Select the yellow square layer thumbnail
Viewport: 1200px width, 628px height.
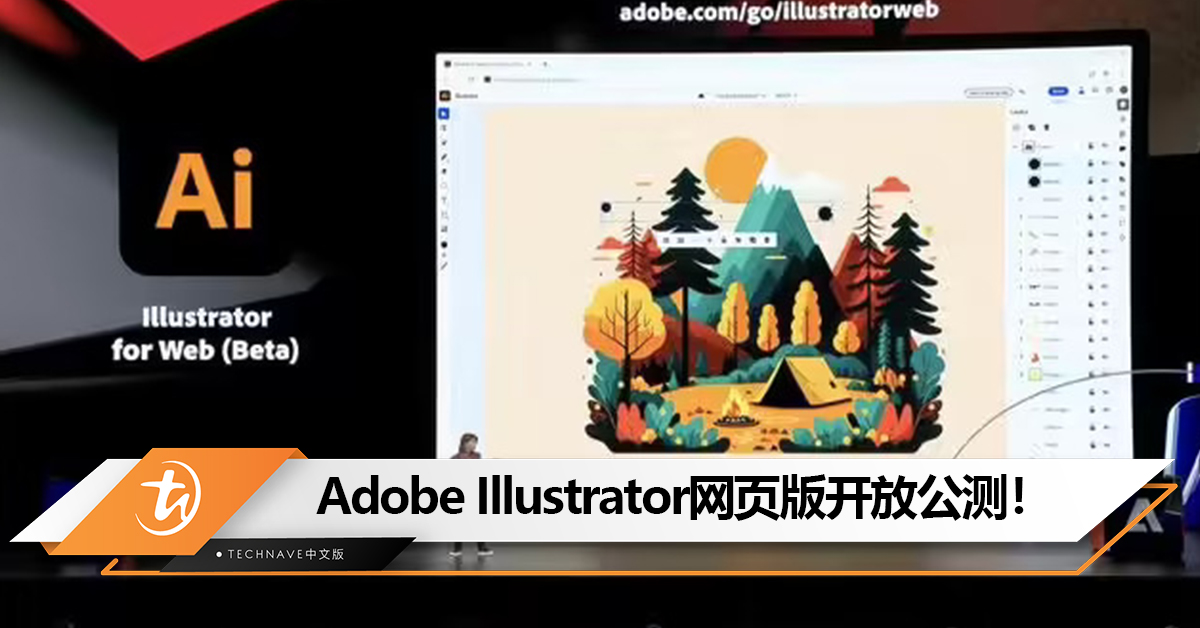tap(1035, 375)
